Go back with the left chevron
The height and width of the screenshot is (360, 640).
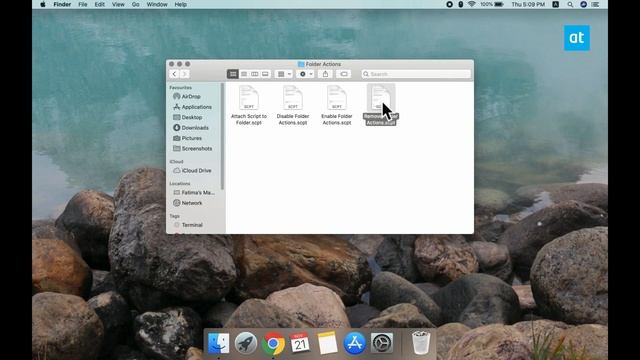pos(174,74)
